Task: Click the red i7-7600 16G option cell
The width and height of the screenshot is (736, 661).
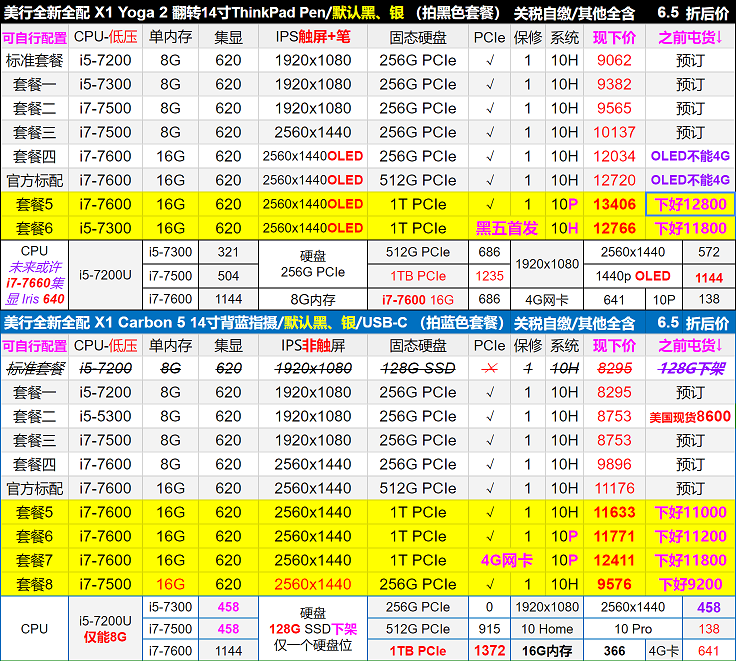Action: click(418, 300)
